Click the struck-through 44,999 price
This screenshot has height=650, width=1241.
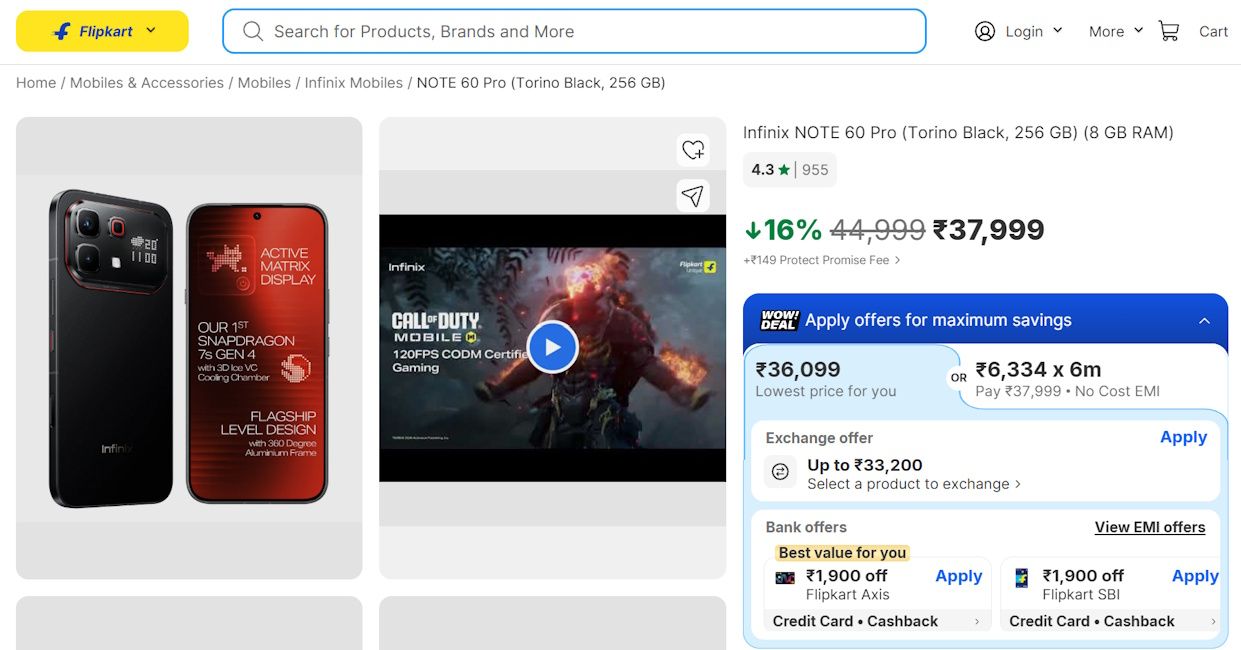(877, 230)
